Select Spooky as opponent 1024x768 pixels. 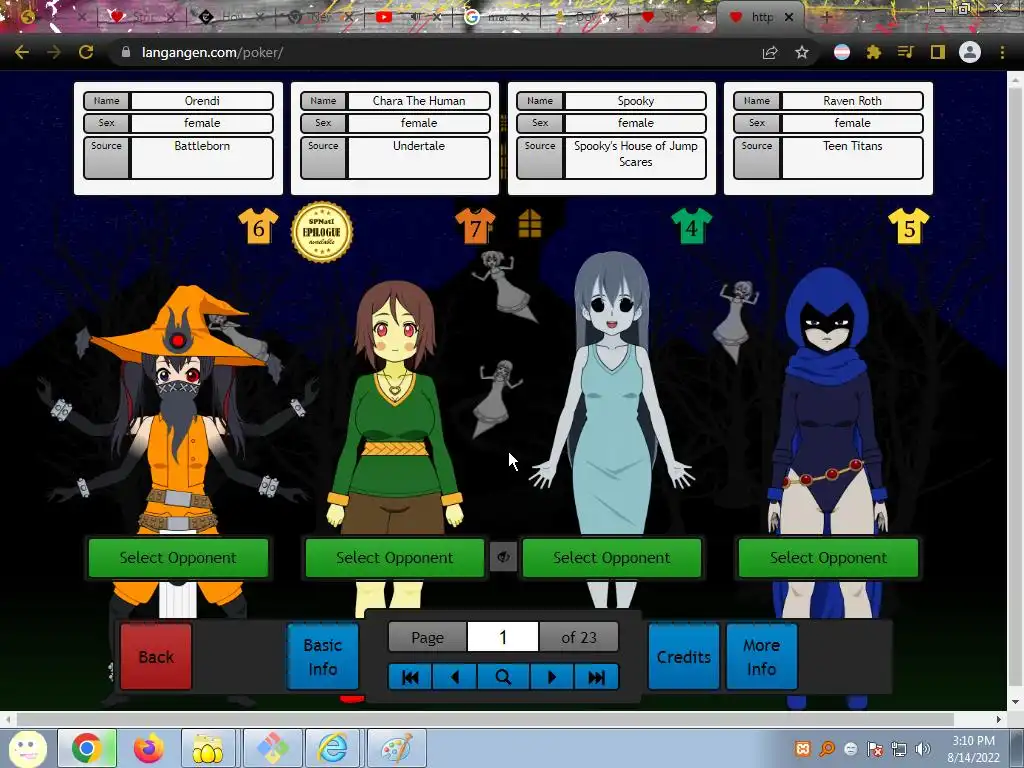coord(612,558)
